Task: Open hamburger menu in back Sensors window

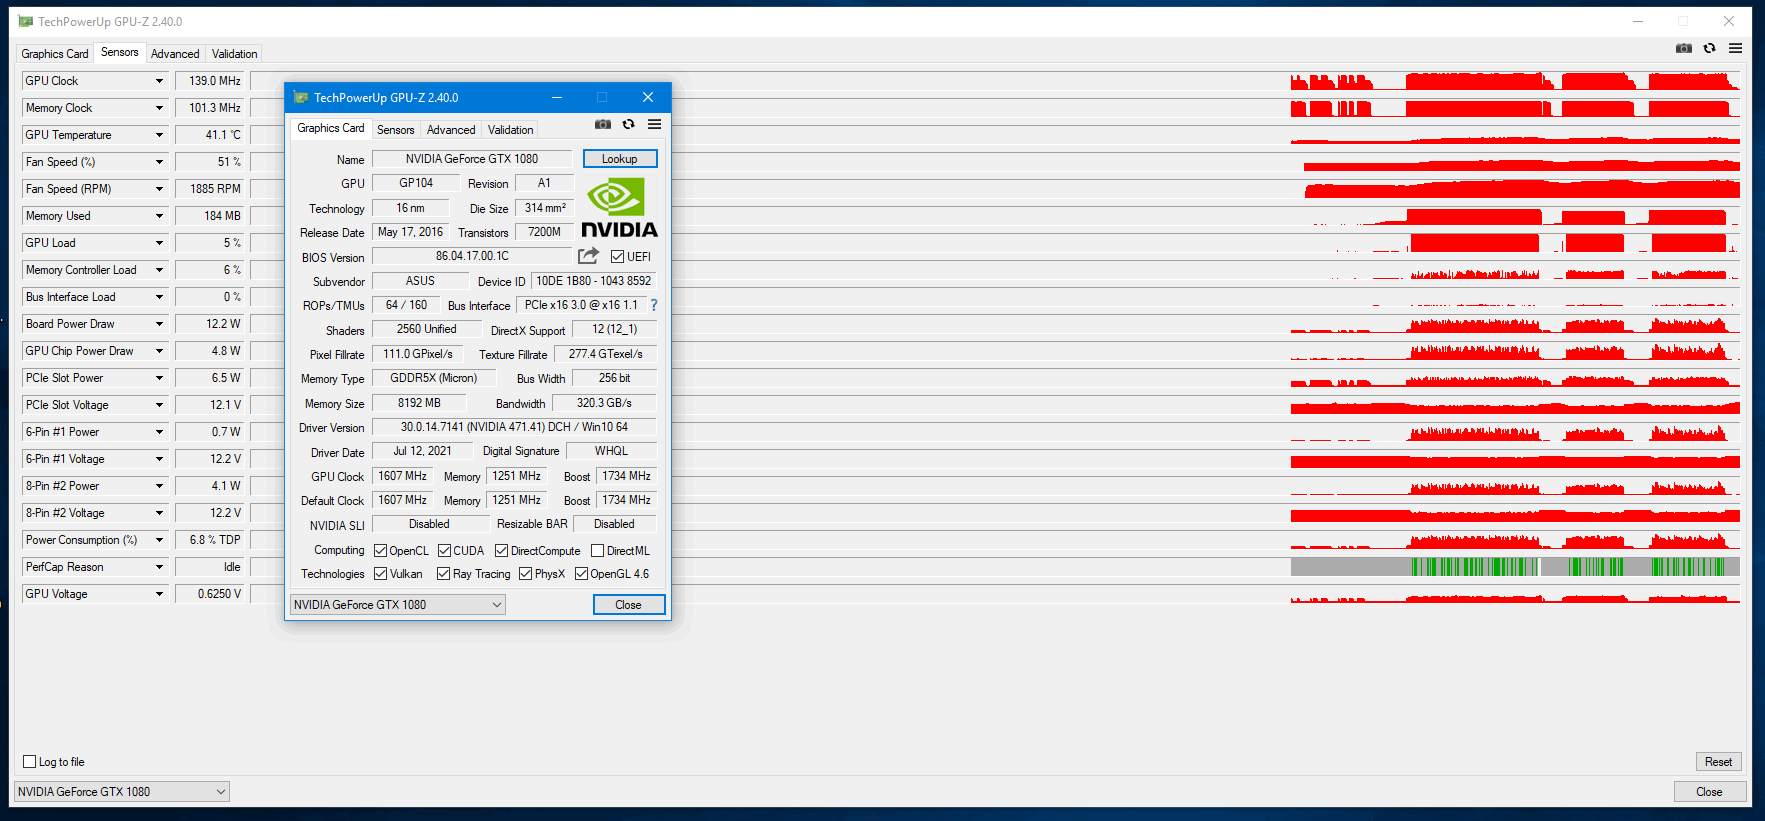Action: coord(1735,48)
